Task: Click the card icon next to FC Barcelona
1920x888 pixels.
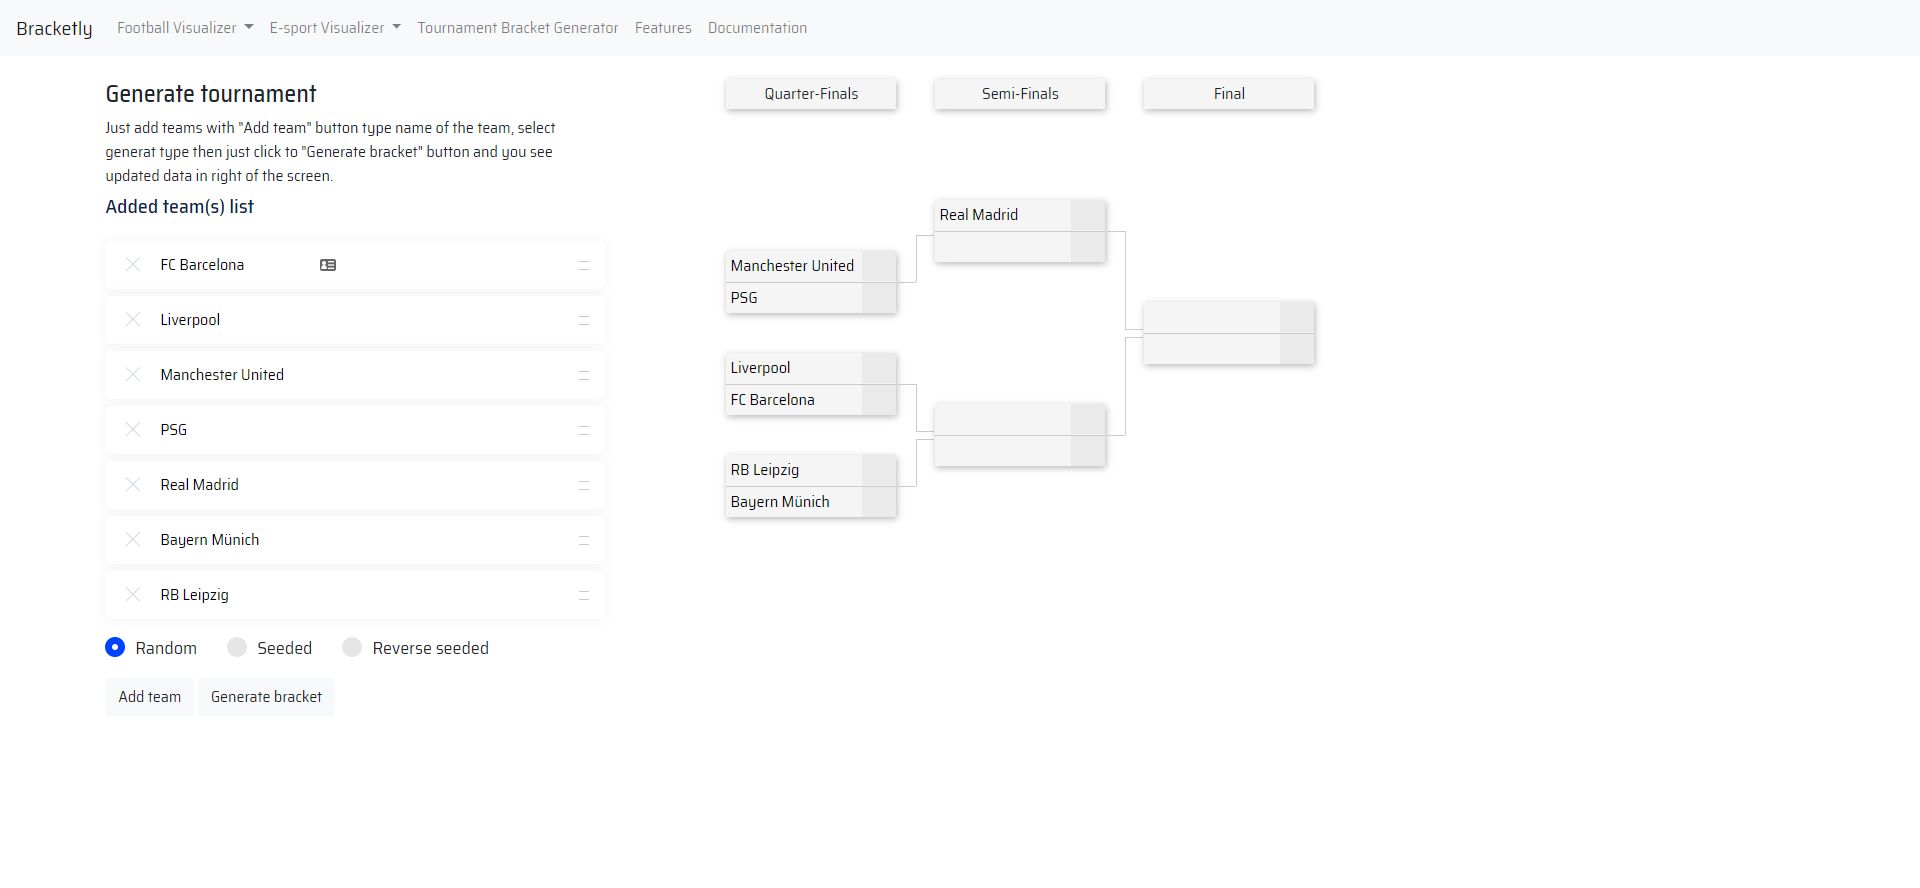Action: pos(328,265)
